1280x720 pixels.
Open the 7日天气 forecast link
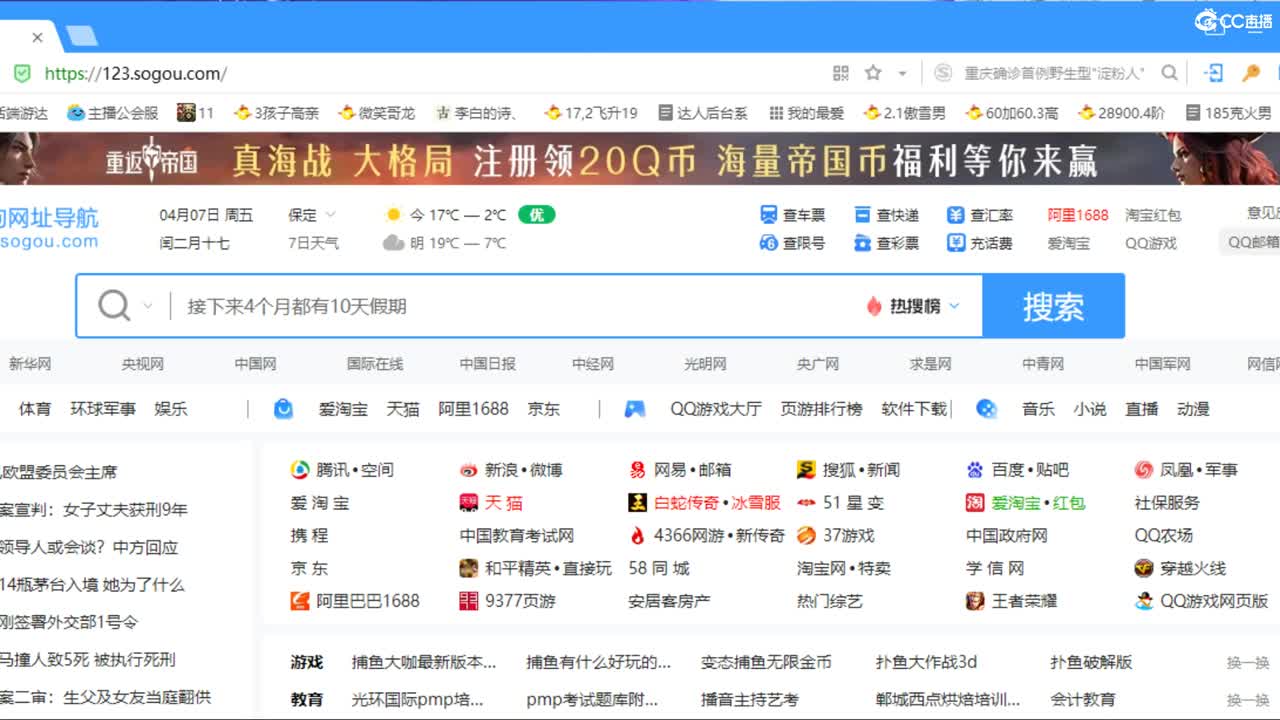click(313, 243)
